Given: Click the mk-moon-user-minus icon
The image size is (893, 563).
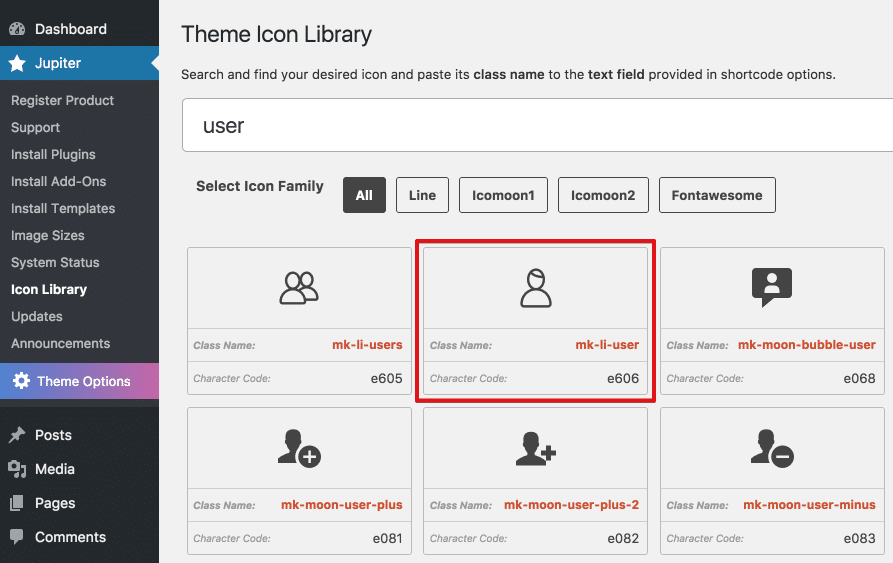Looking at the screenshot, I should 771,448.
